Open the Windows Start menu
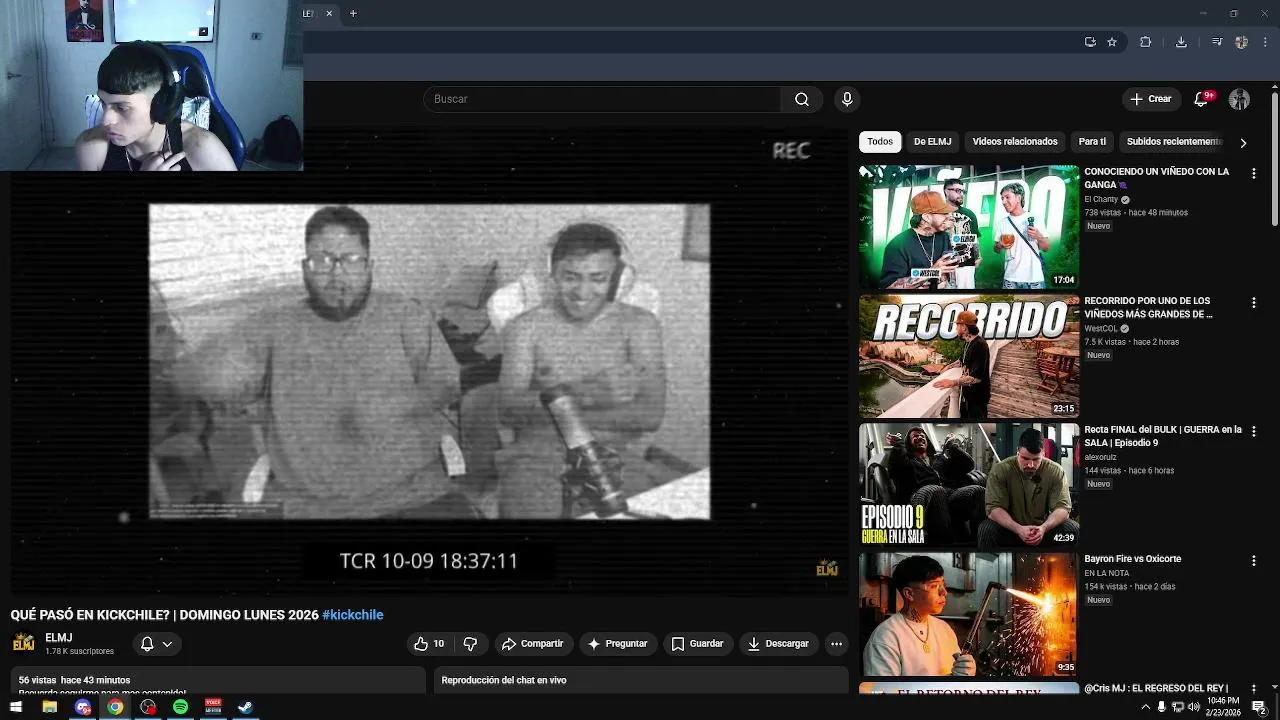1280x720 pixels. [16, 707]
